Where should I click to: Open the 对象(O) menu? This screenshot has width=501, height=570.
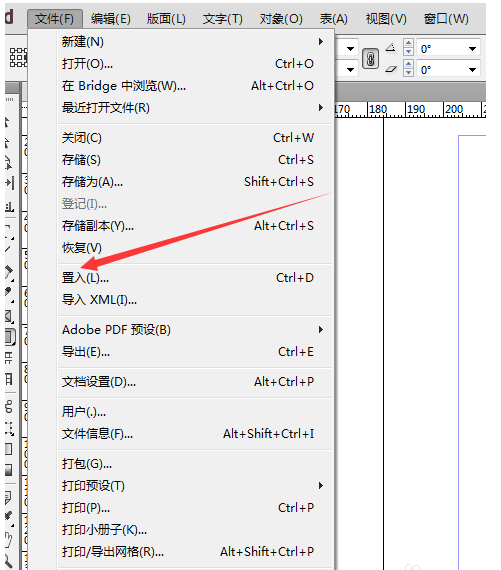(281, 19)
